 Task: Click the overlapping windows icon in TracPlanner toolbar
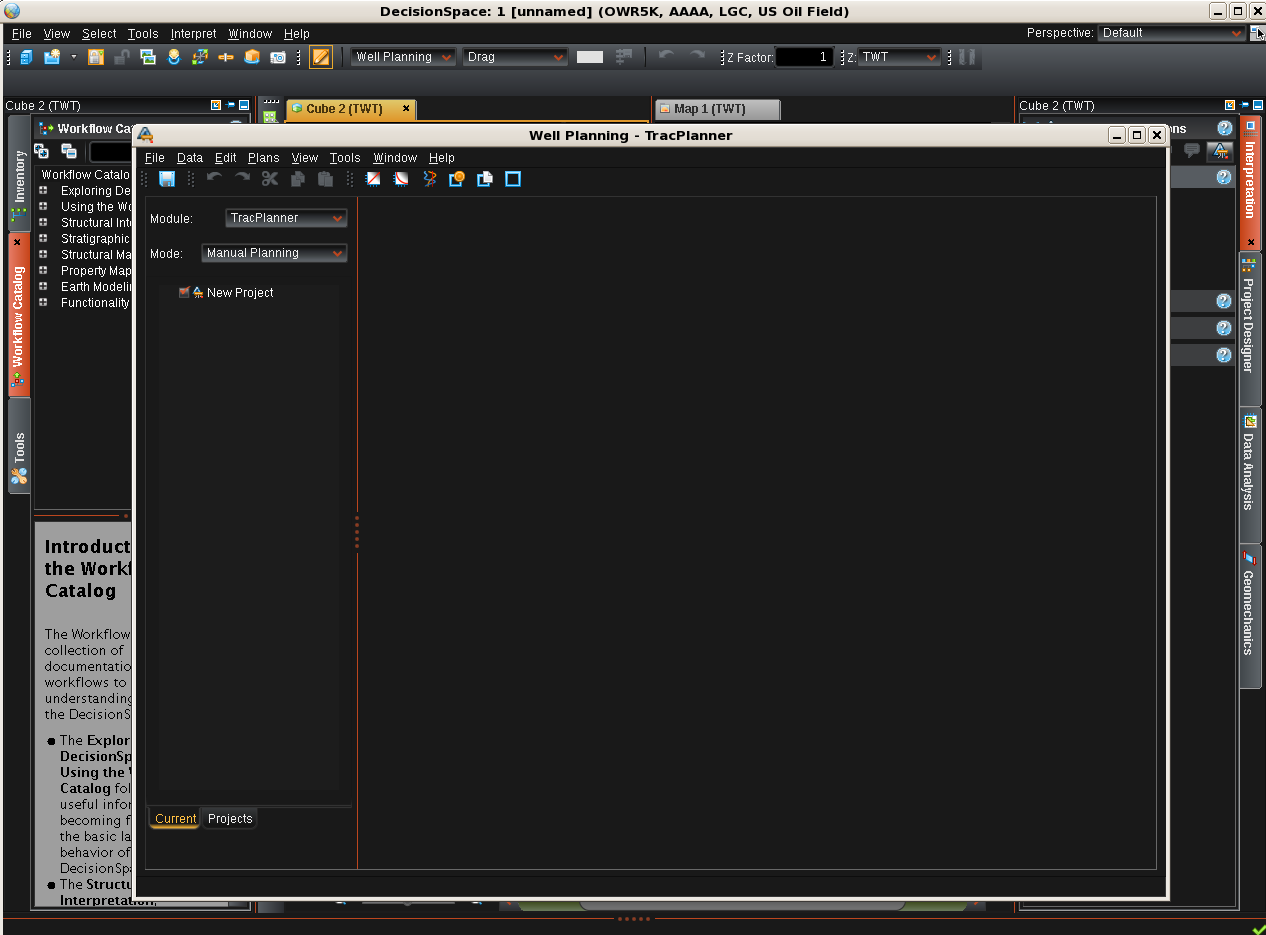[485, 179]
